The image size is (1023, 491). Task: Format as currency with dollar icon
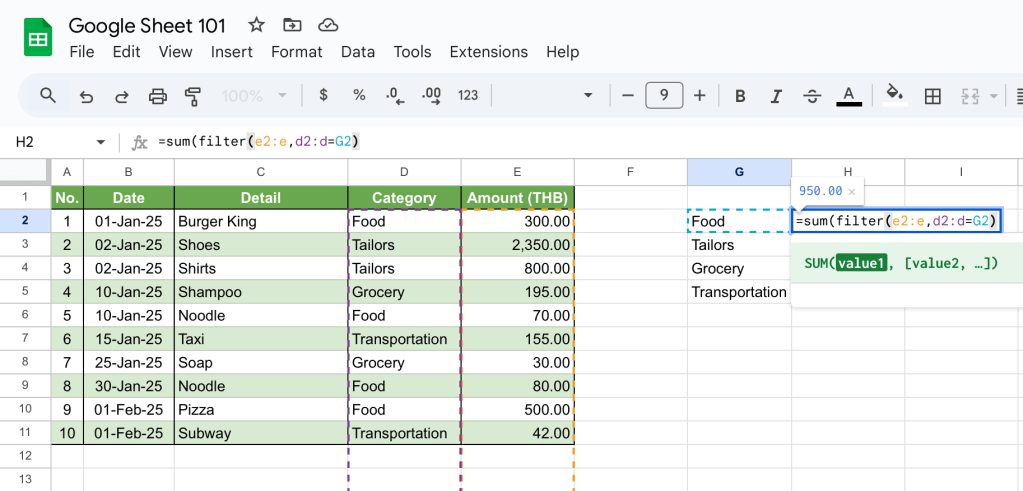[x=323, y=95]
